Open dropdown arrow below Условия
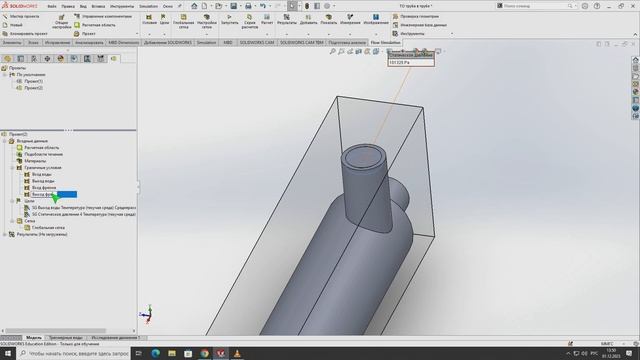640x360 pixels. tap(149, 34)
